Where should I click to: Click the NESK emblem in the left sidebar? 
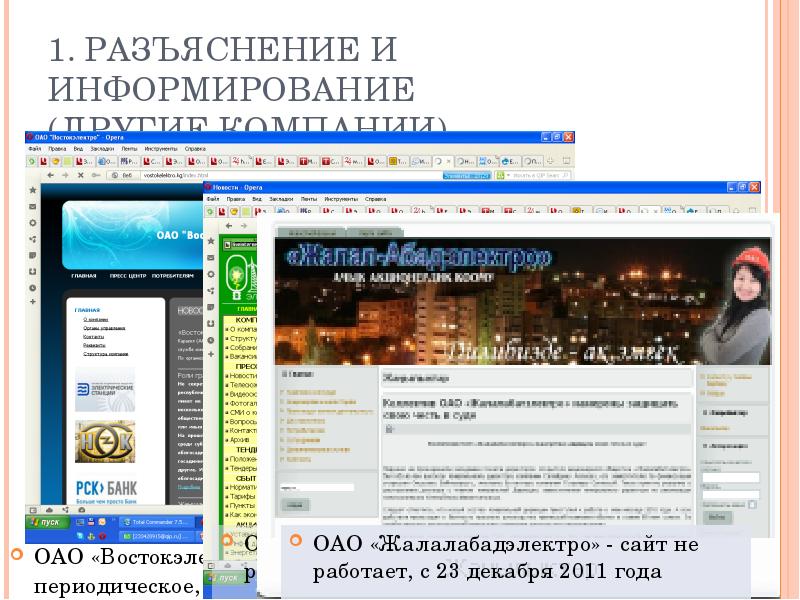[104, 443]
